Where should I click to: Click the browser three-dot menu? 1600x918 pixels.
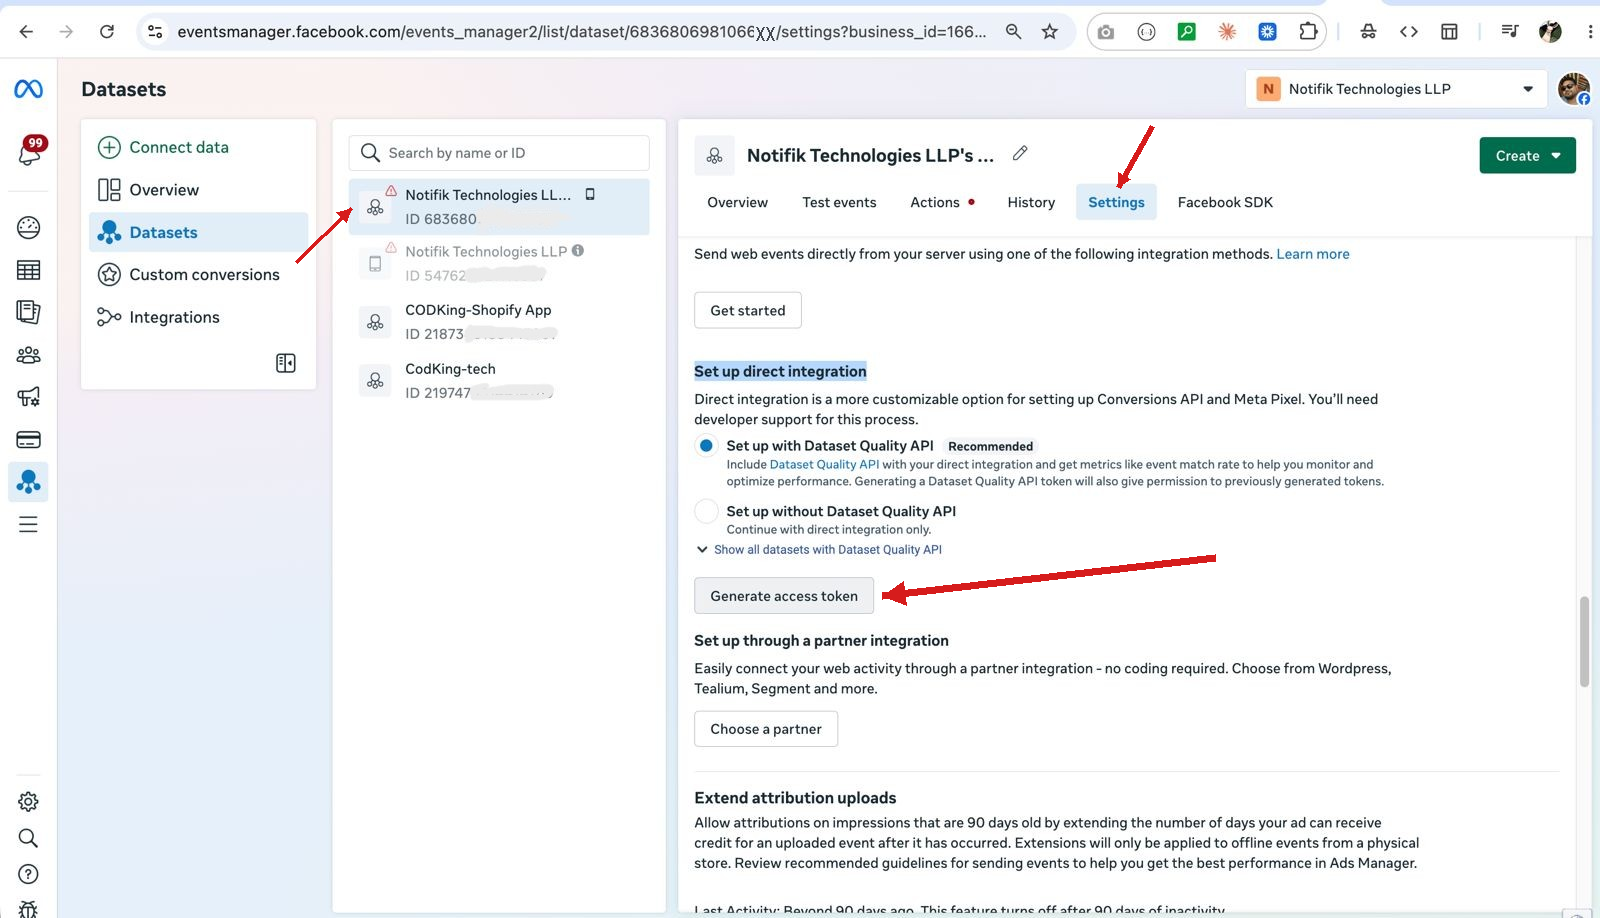pos(1589,32)
